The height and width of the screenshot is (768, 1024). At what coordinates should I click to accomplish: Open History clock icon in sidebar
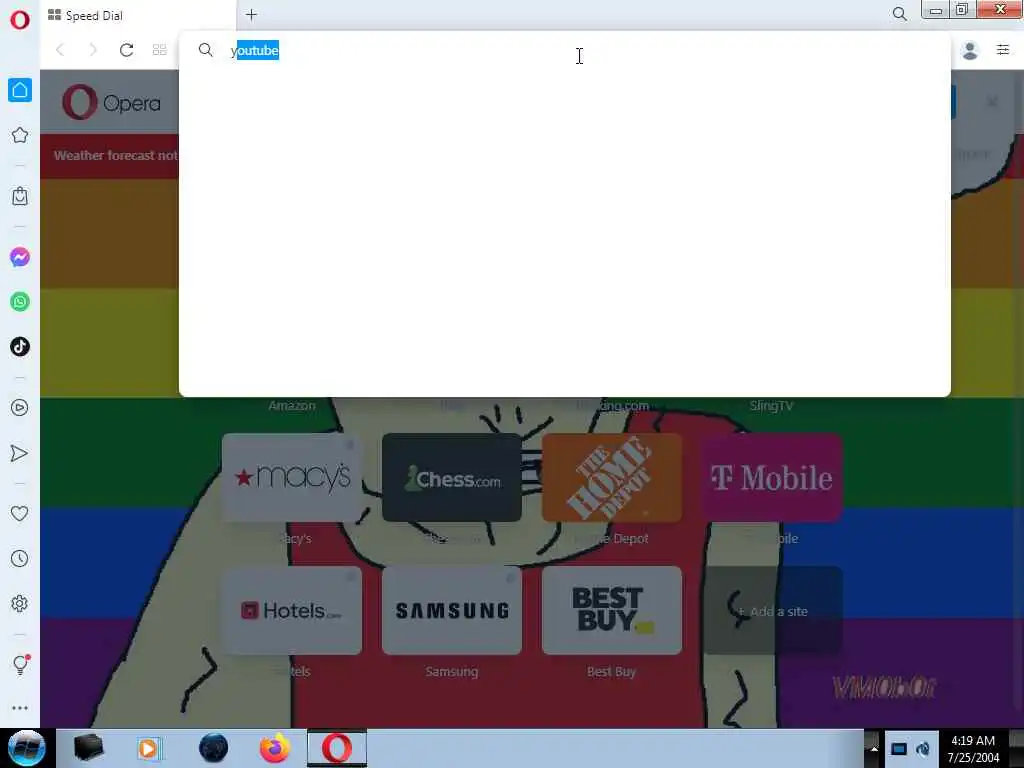[20, 558]
